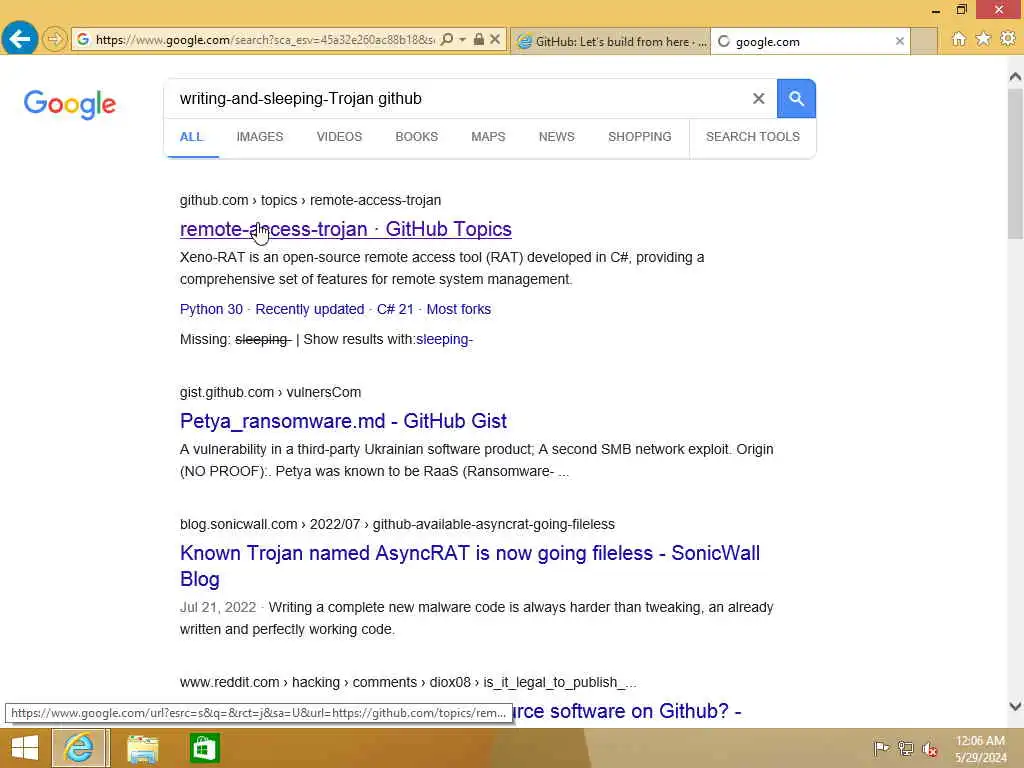
Task: Open a new blank tab
Action: [x=924, y=41]
